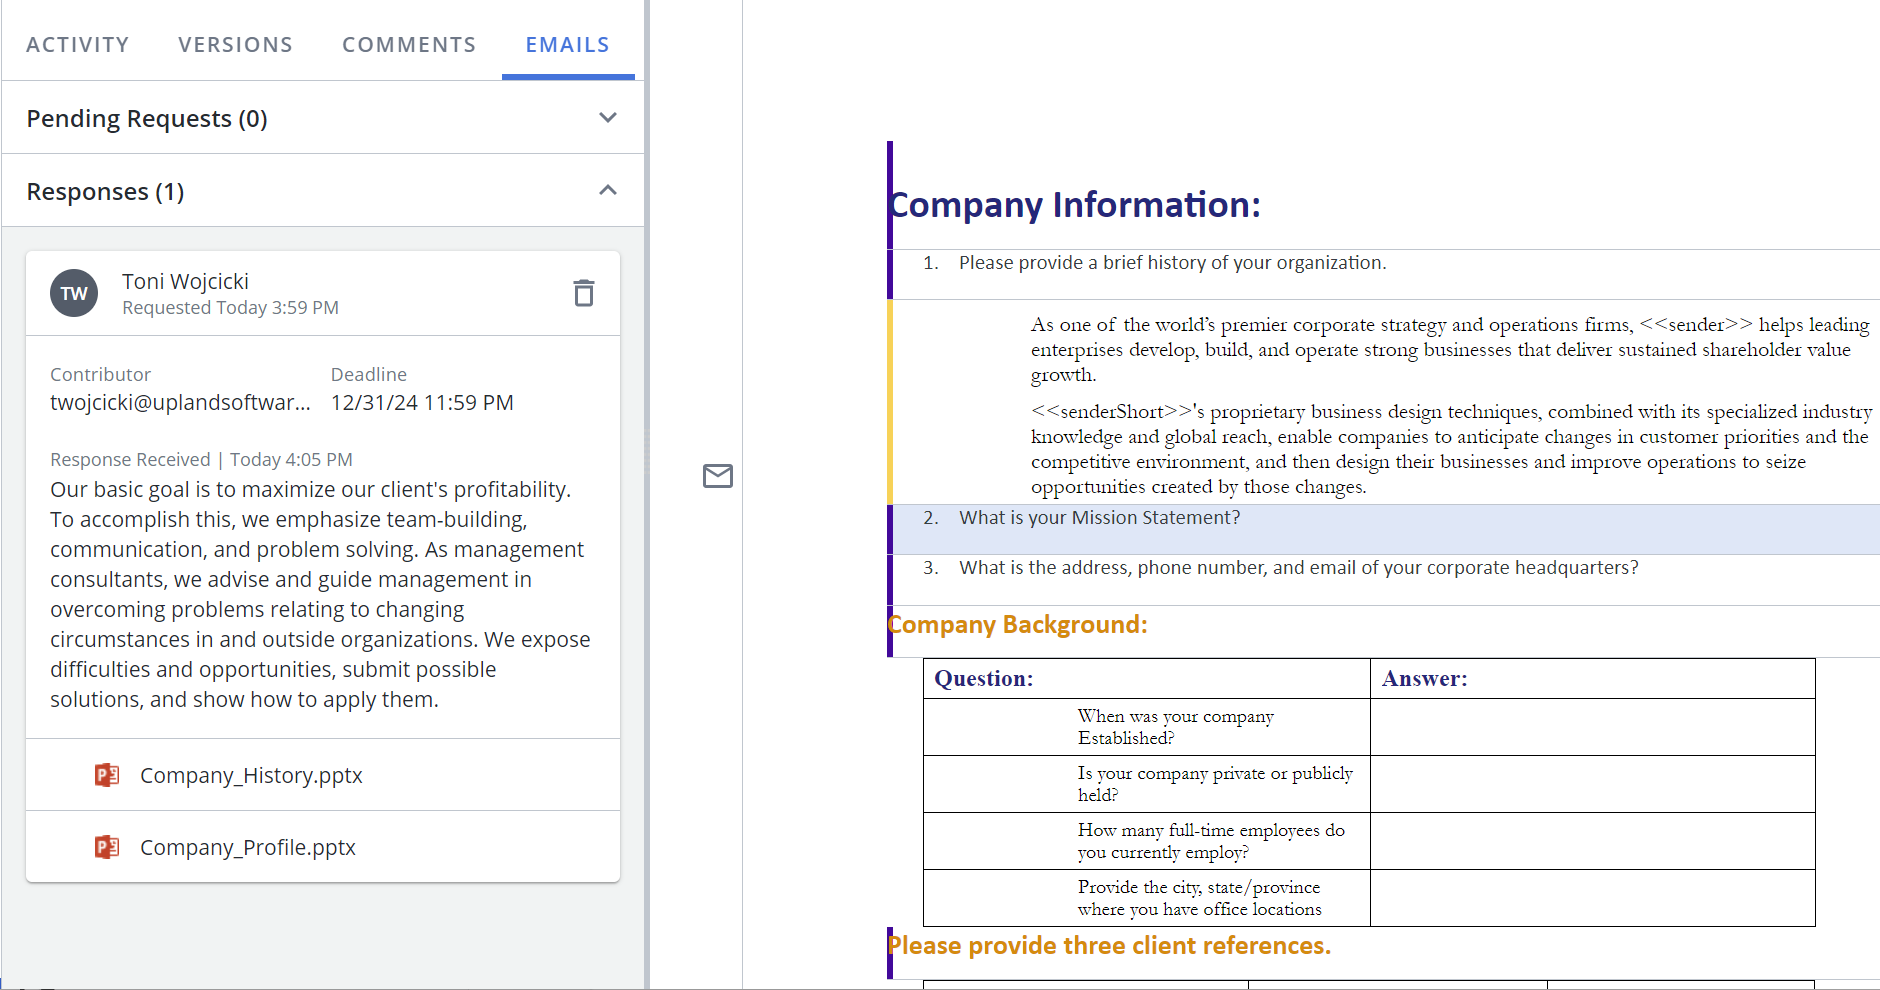
Task: Click contributor email twojcicki@uplandsoftwar...
Action: point(181,402)
